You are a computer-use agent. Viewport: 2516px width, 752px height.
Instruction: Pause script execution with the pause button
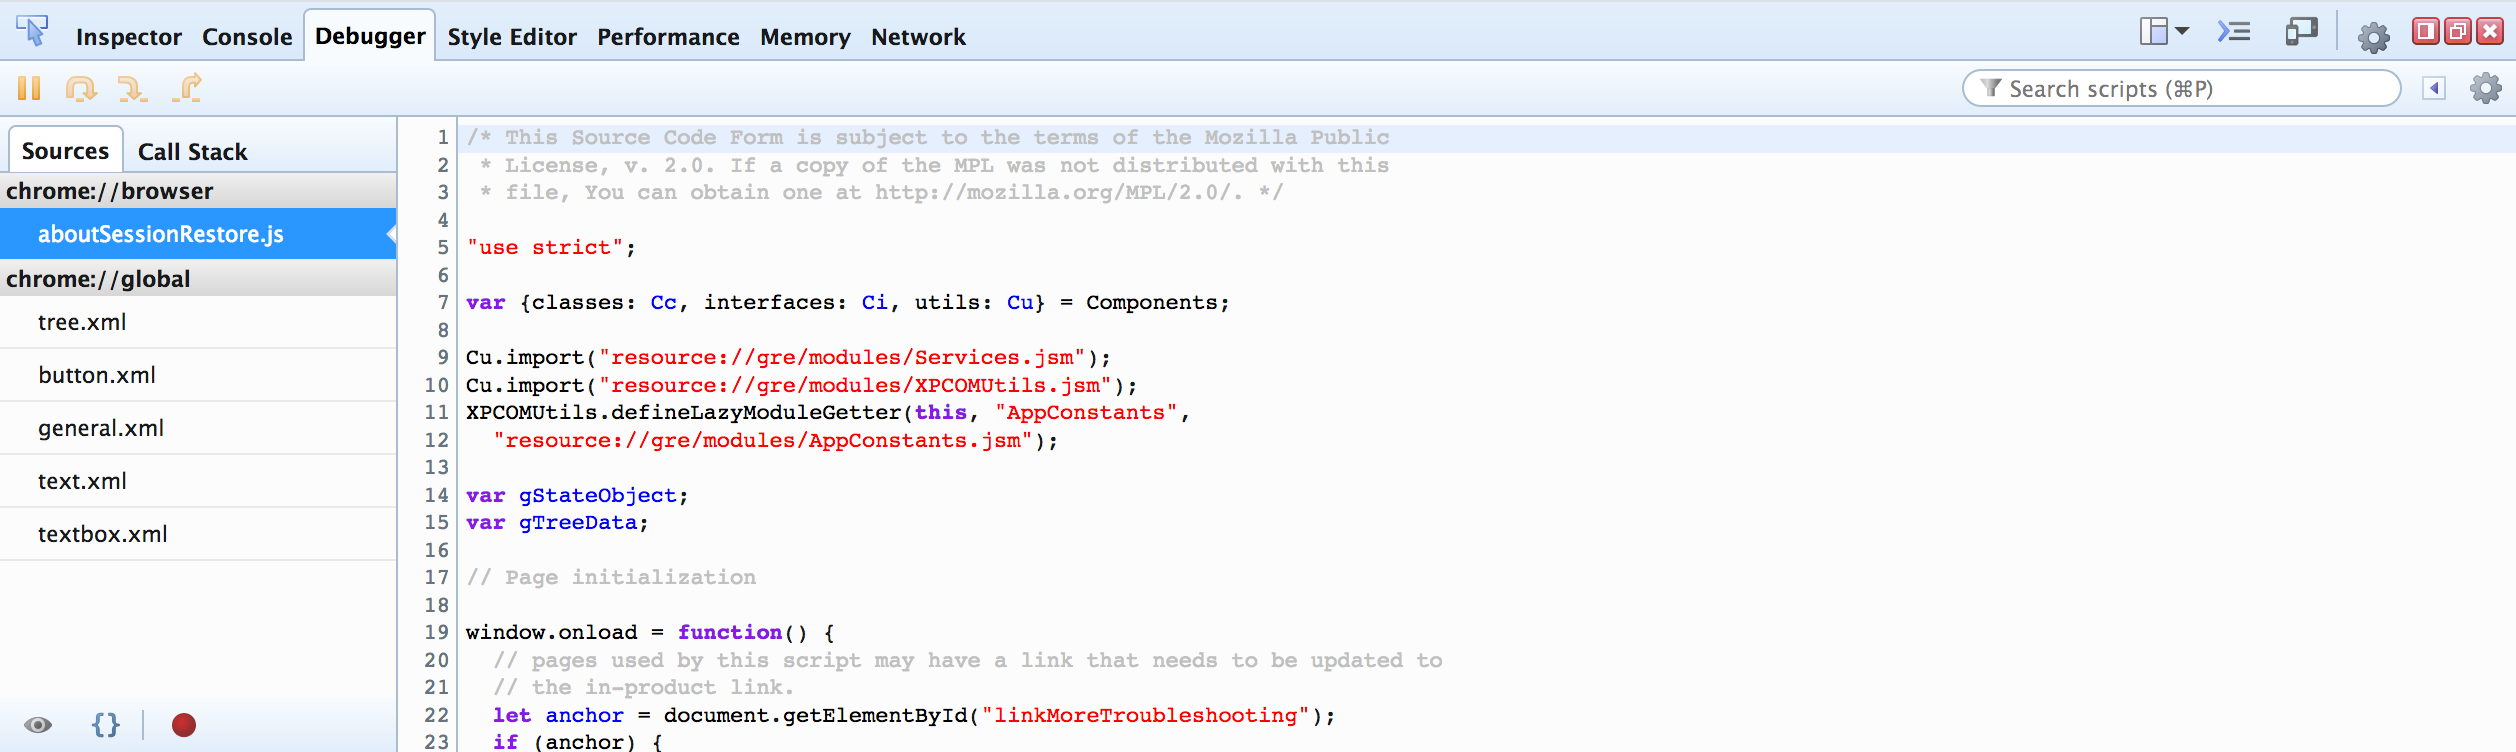tap(29, 88)
